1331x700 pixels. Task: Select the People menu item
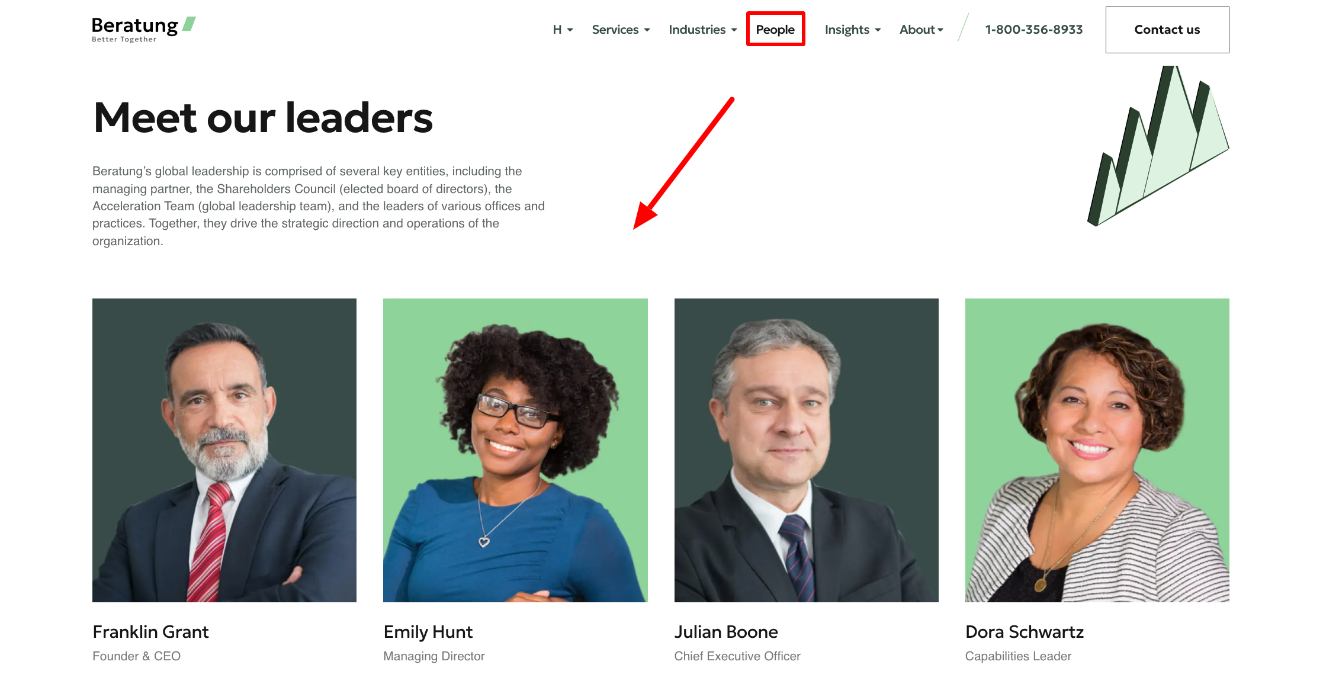775,30
